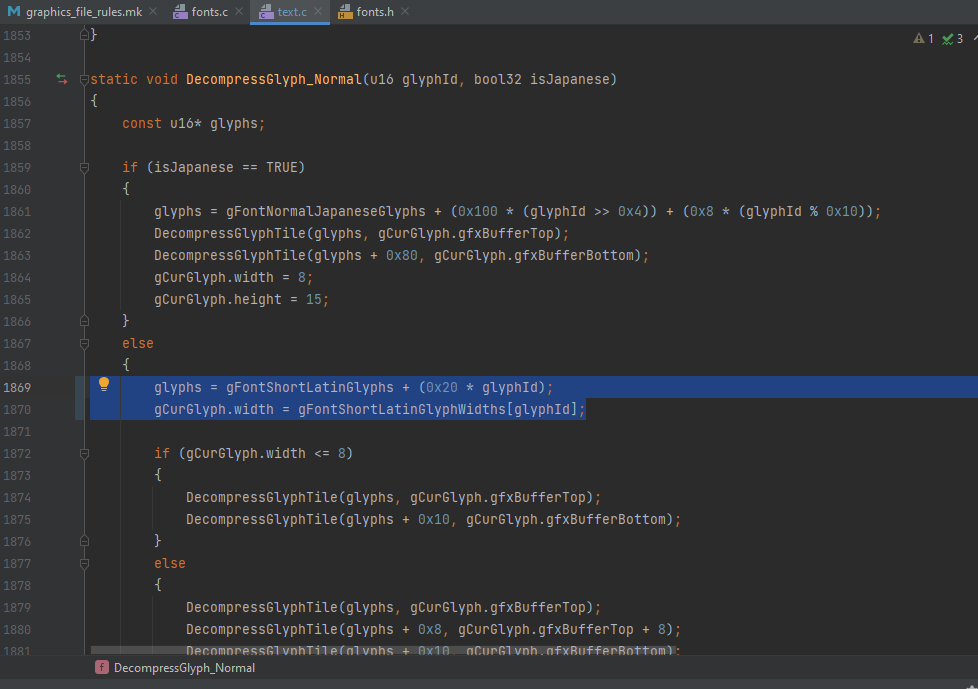Click the green checkmark typo indicator
The height and width of the screenshot is (689, 978).
coord(946,39)
